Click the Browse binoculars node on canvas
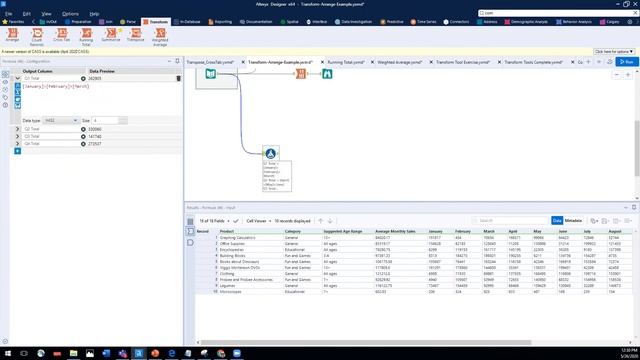 [x=327, y=74]
